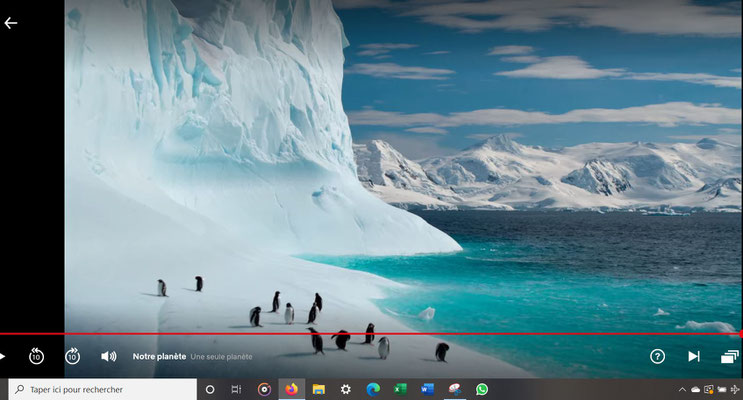Click the battery tray icon
This screenshot has width=743, height=400.
pos(722,390)
